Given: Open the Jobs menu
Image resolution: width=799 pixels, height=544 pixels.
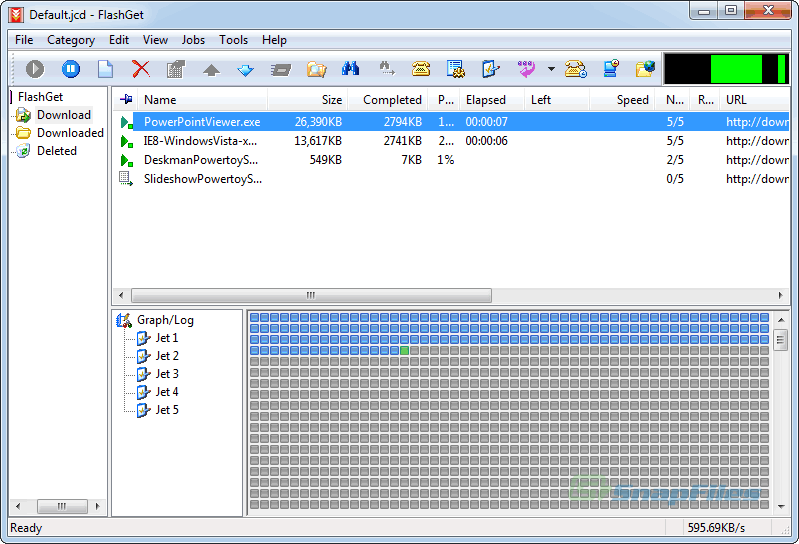Looking at the screenshot, I should click(x=193, y=40).
